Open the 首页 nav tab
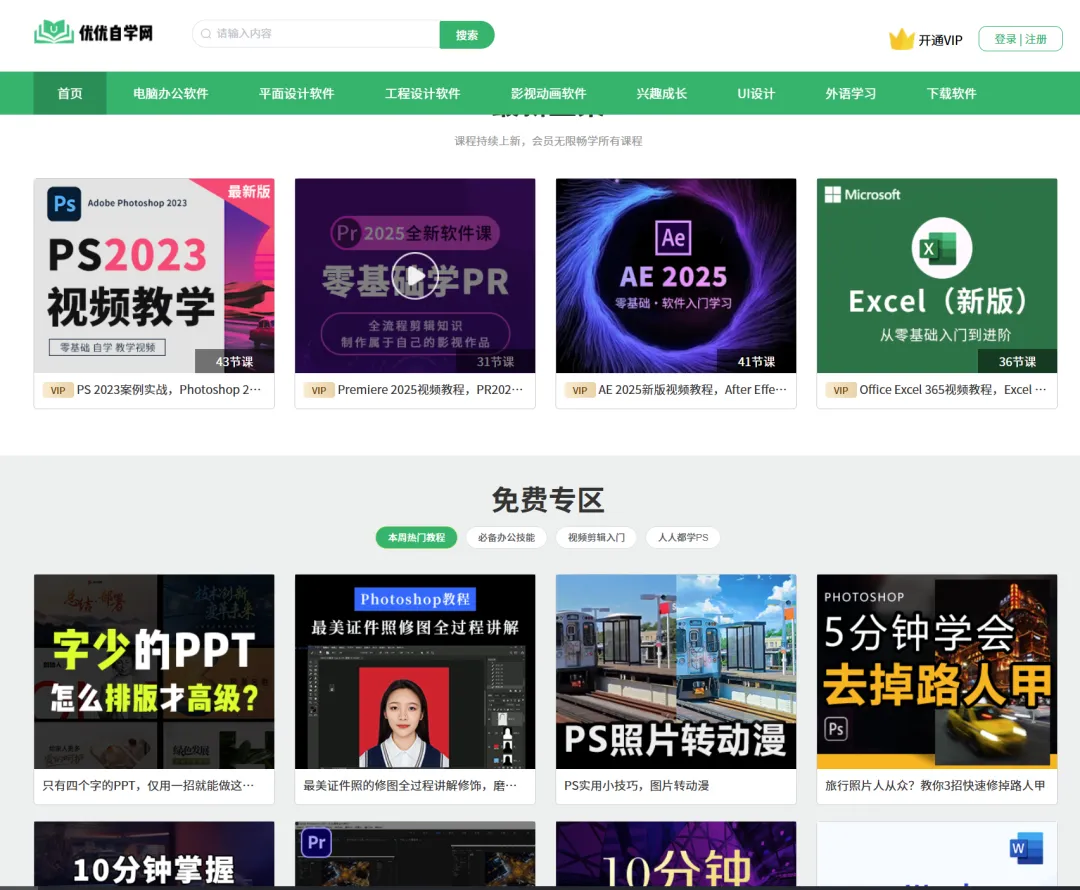Image resolution: width=1080 pixels, height=890 pixels. click(70, 93)
